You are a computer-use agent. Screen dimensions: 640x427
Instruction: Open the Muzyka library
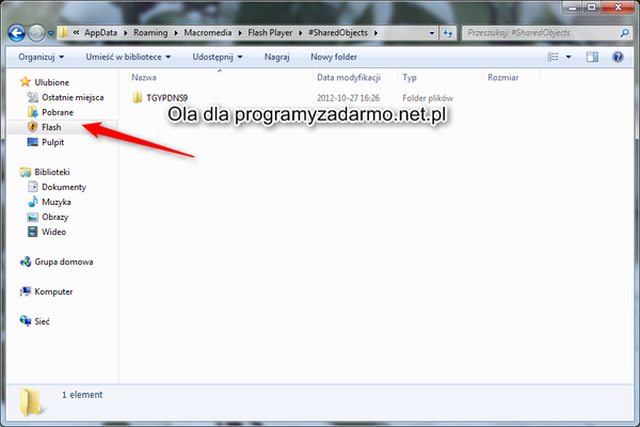[x=58, y=202]
